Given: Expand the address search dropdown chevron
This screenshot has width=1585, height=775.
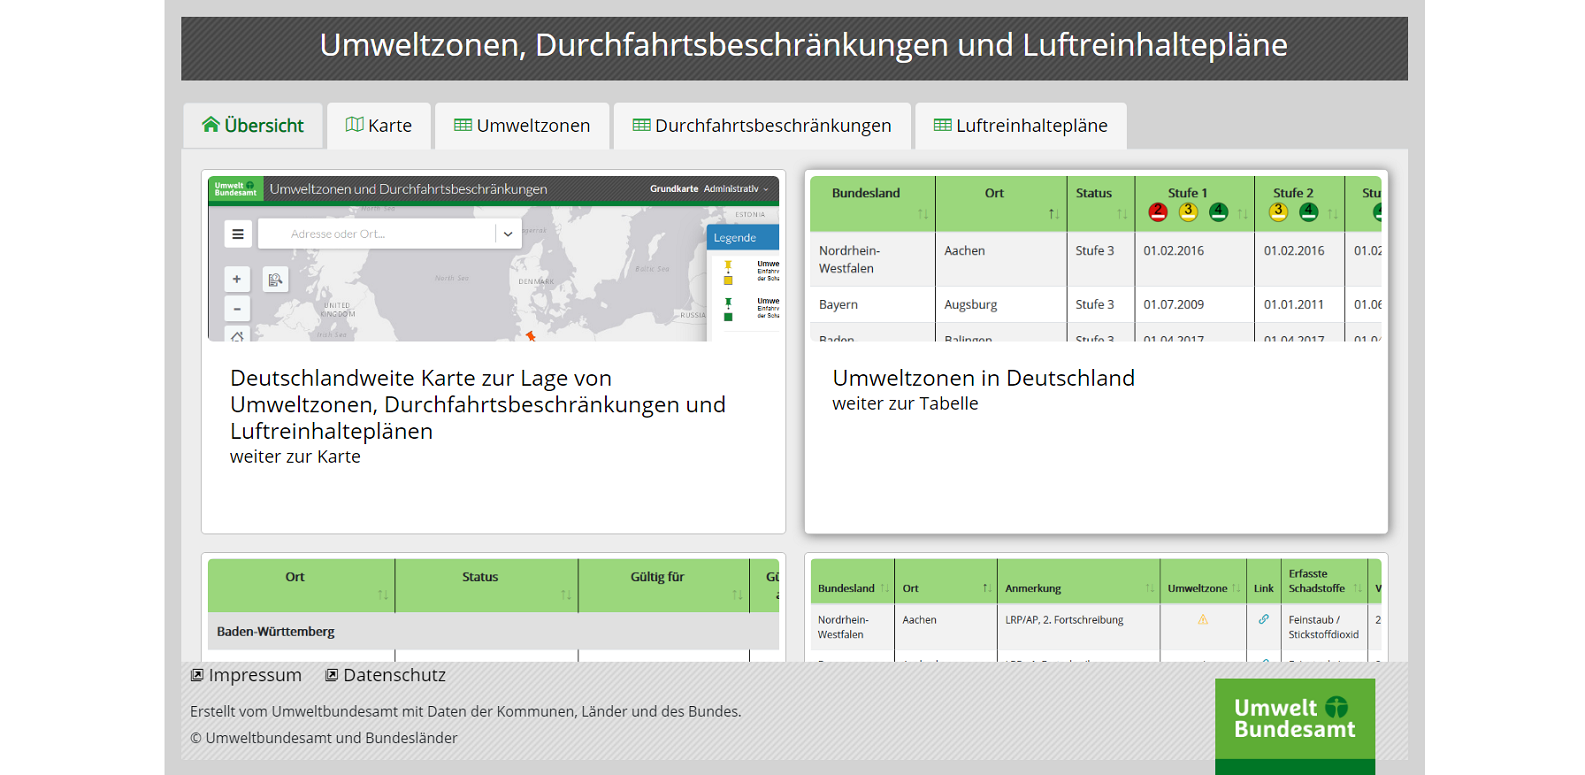Looking at the screenshot, I should (x=508, y=234).
